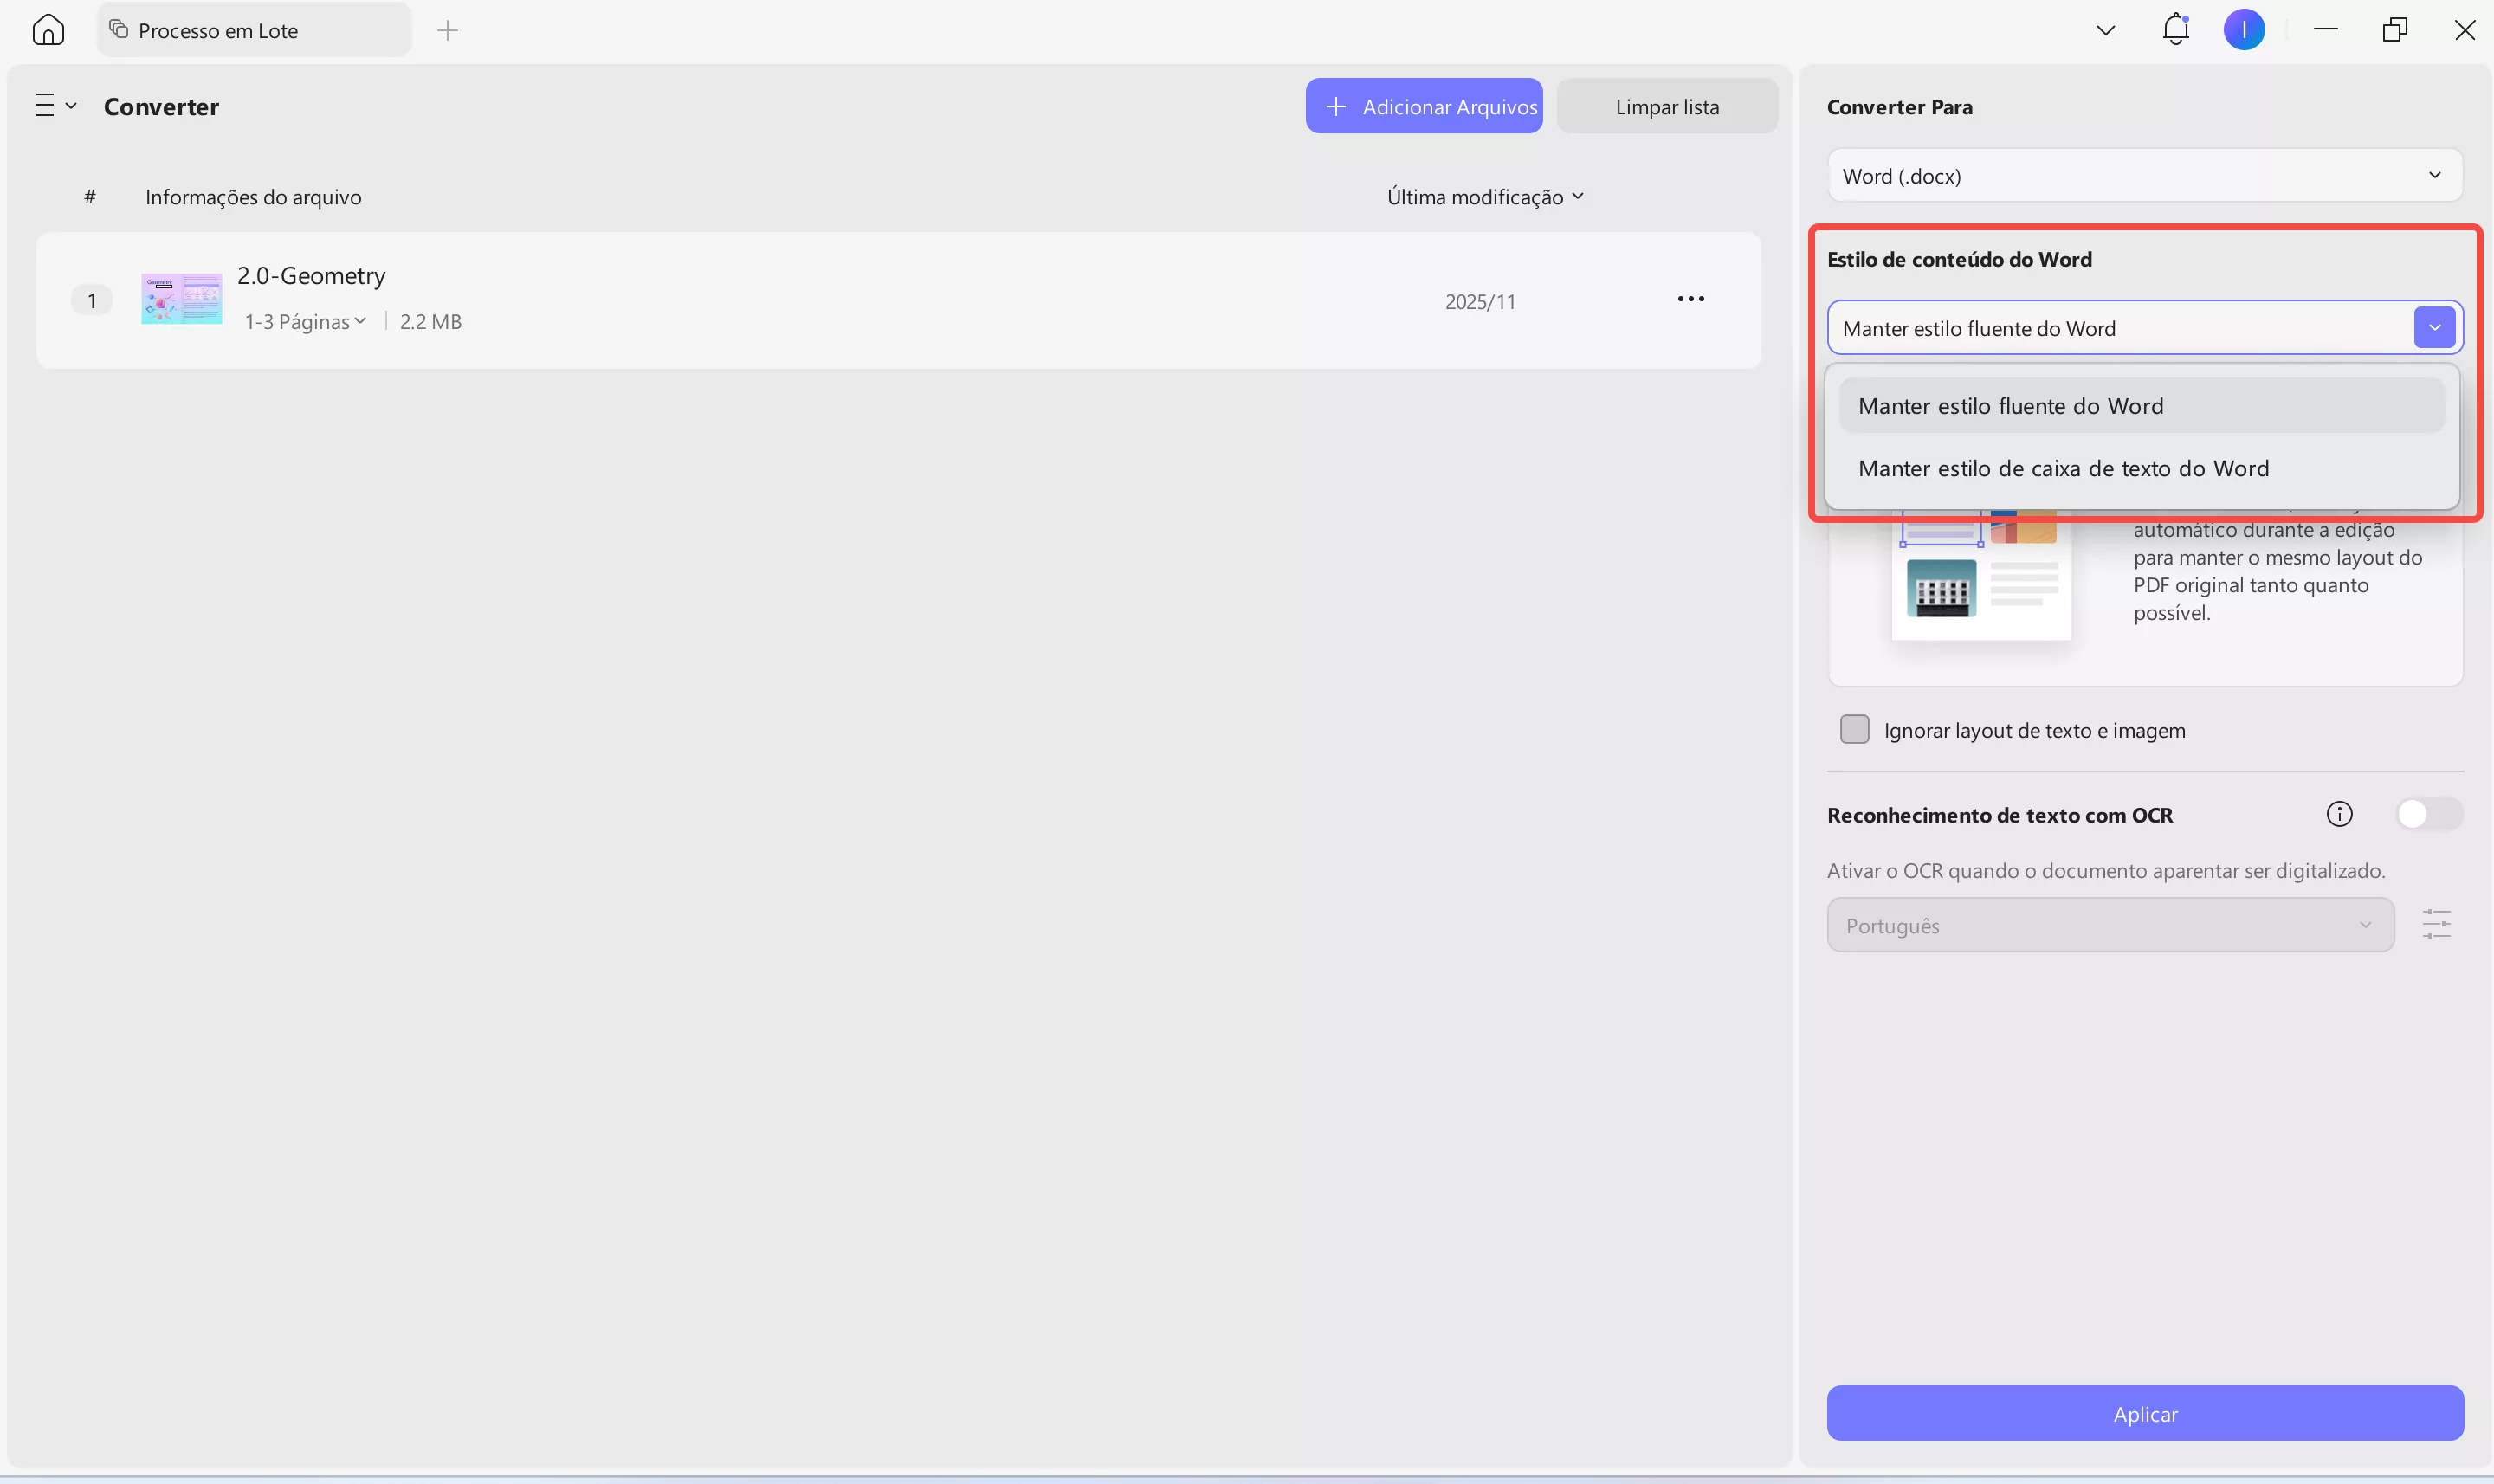Image resolution: width=2494 pixels, height=1484 pixels.
Task: Click the OCR info icon
Action: click(2339, 814)
